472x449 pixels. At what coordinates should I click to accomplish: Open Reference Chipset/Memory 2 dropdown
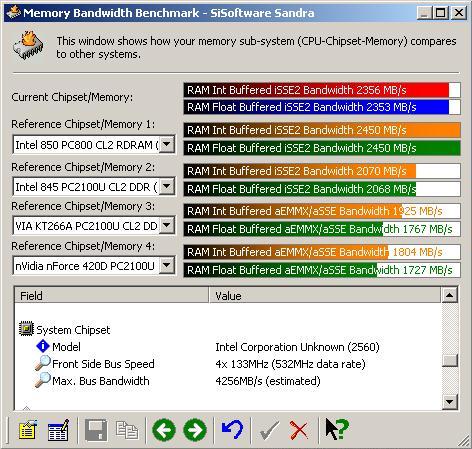pos(167,186)
